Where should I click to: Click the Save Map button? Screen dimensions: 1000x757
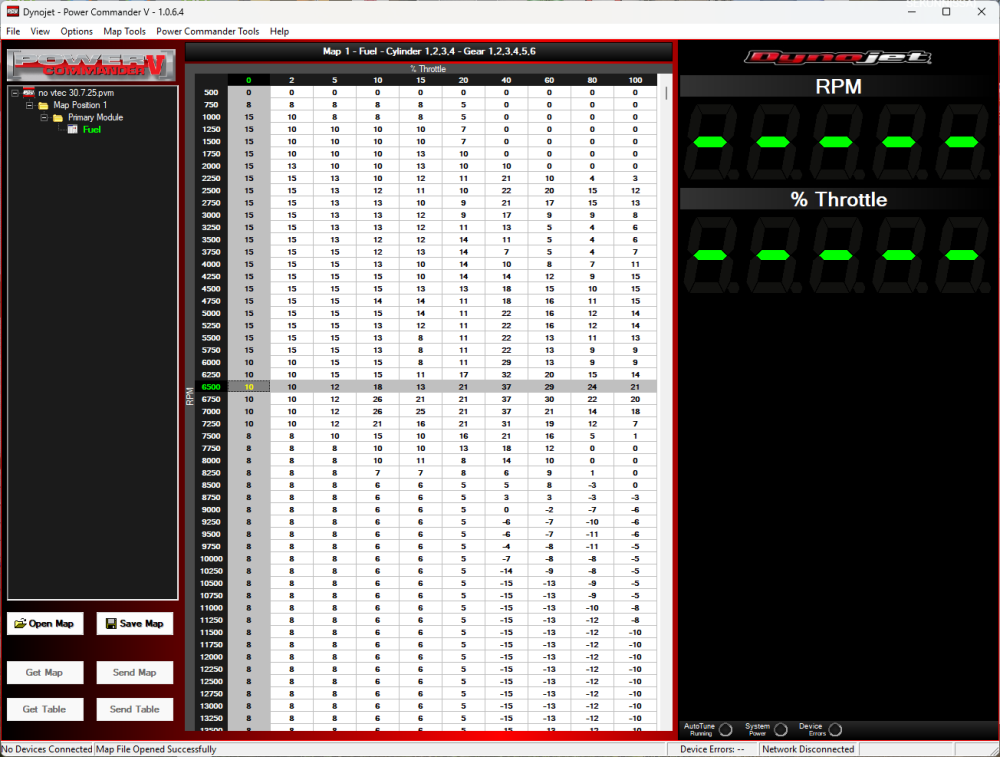point(134,624)
